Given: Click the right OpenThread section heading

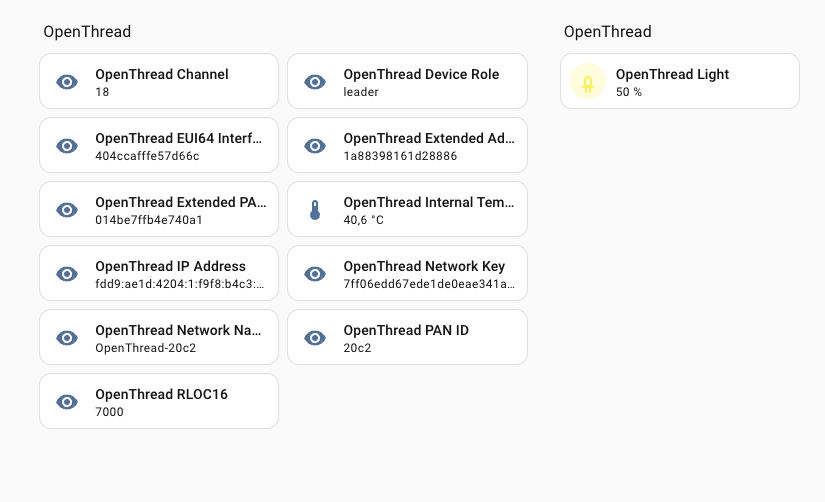Looking at the screenshot, I should tap(607, 32).
